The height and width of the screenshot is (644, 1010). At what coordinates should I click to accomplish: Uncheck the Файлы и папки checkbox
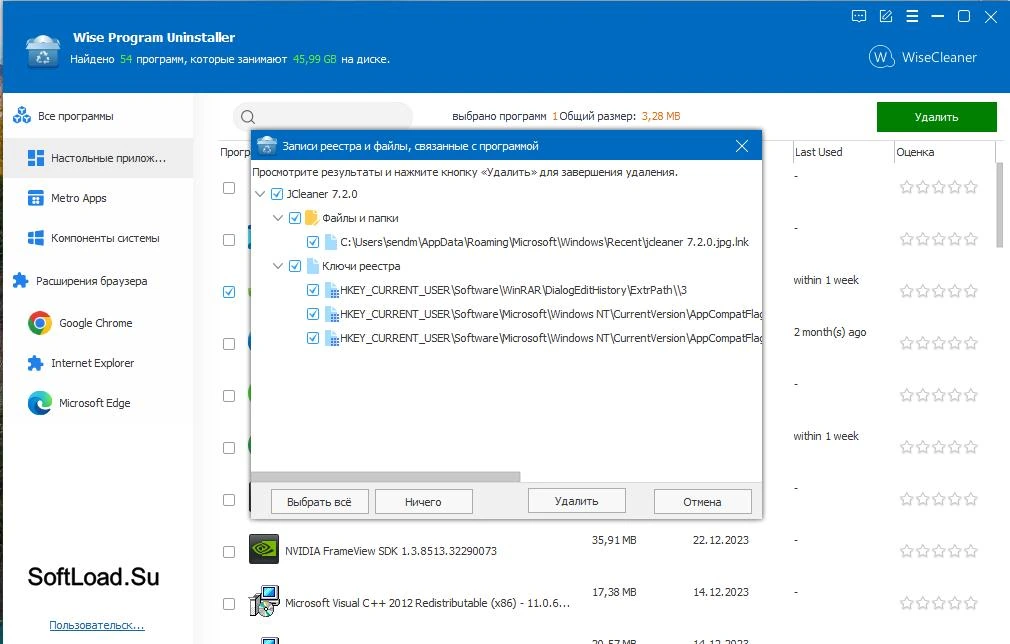295,218
